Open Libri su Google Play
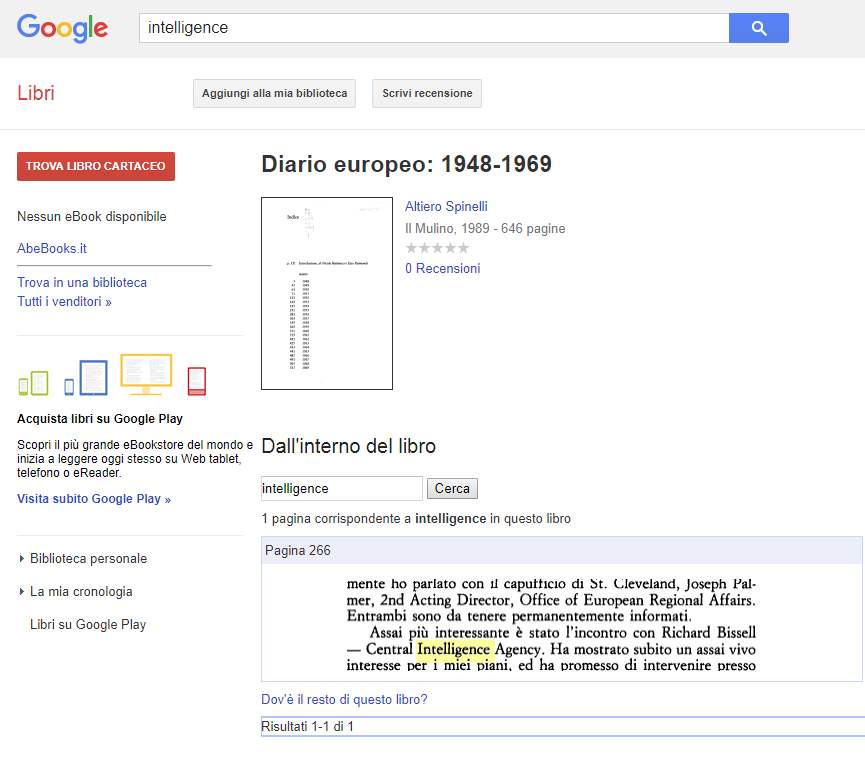The width and height of the screenshot is (865, 769). tap(88, 624)
